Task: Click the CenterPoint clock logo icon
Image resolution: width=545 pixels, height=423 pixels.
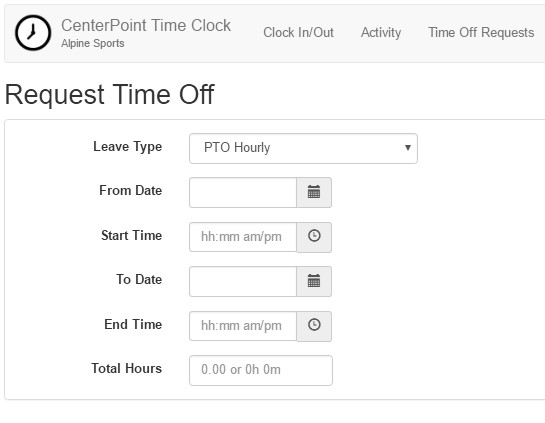Action: (x=33, y=33)
